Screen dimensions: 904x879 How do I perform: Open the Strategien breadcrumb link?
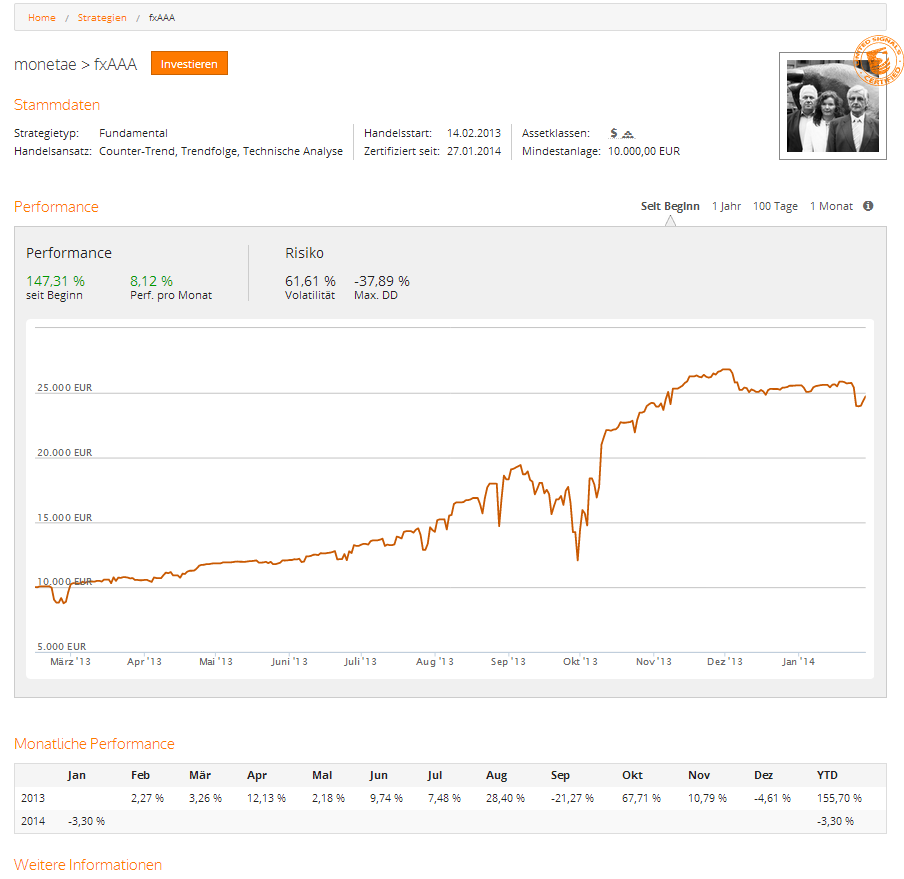(x=102, y=18)
